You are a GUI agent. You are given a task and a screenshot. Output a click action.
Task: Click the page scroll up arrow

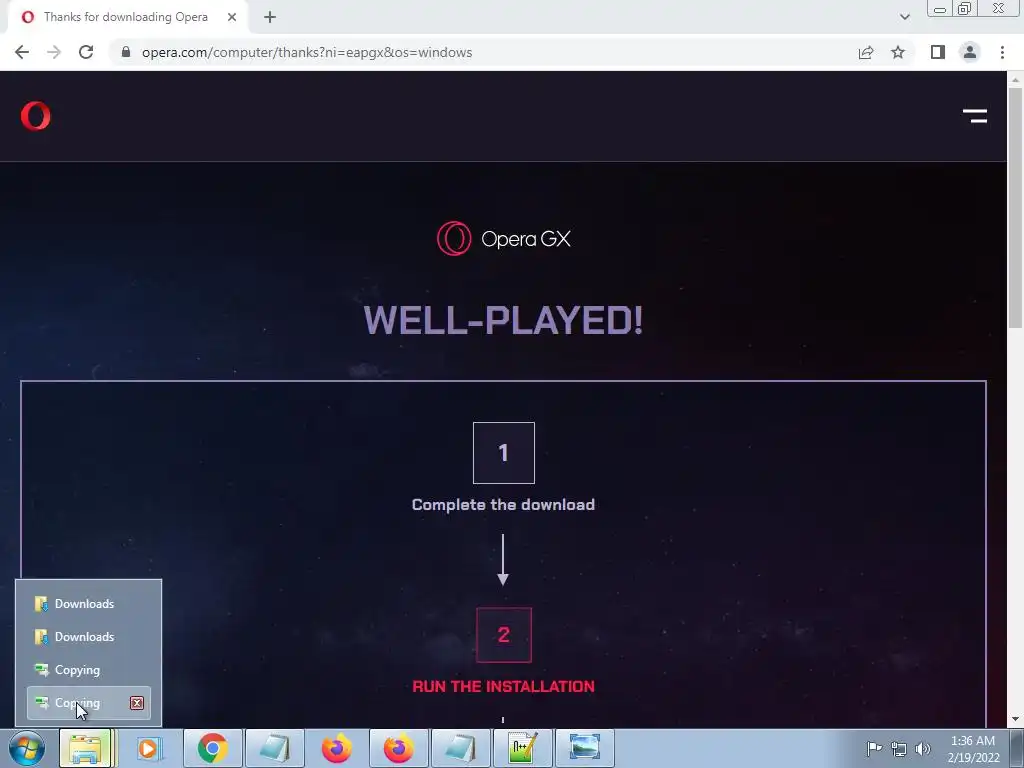tap(1015, 79)
